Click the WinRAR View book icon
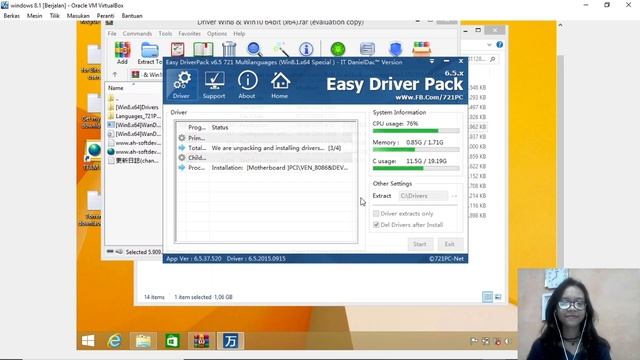The width and height of the screenshot is (640, 360). tap(203, 49)
